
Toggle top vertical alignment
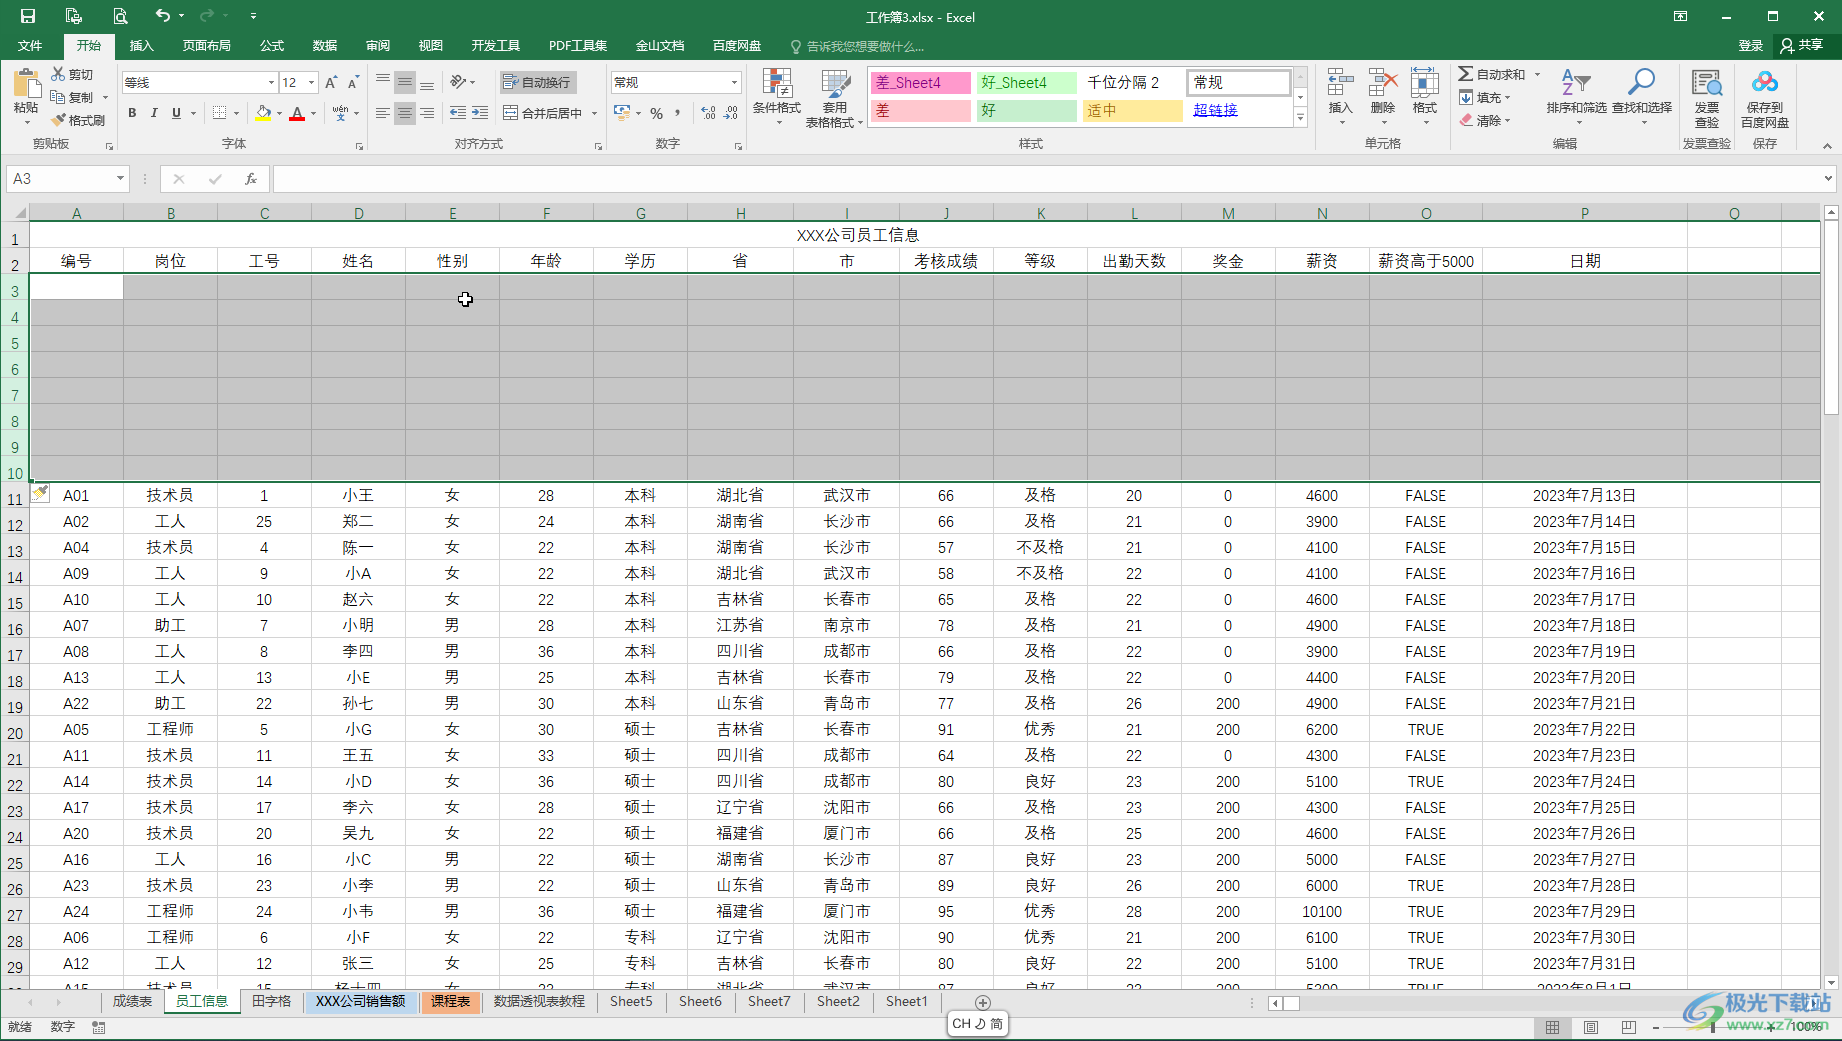tap(383, 82)
